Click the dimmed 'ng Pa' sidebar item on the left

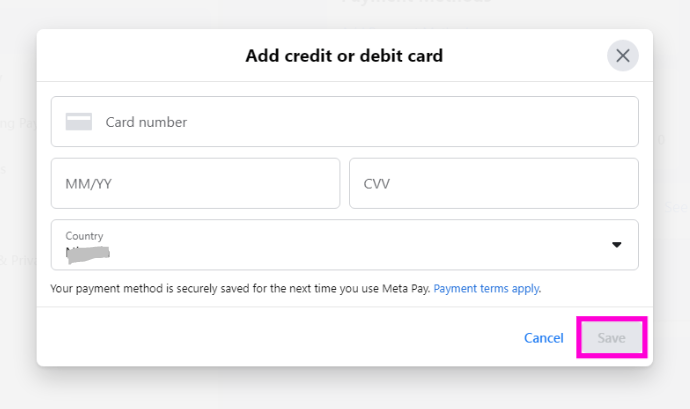point(18,123)
